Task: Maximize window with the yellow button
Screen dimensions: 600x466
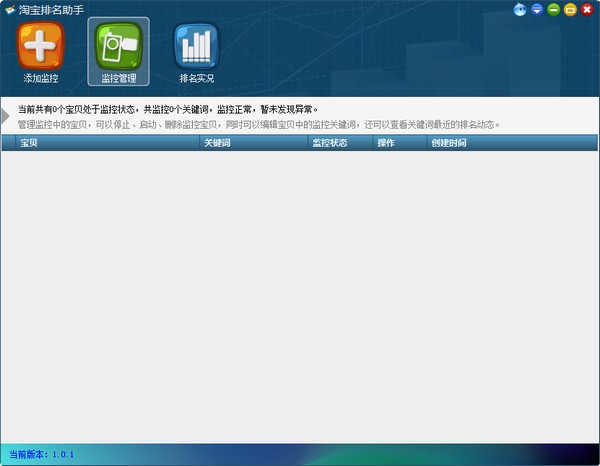Action: (570, 10)
